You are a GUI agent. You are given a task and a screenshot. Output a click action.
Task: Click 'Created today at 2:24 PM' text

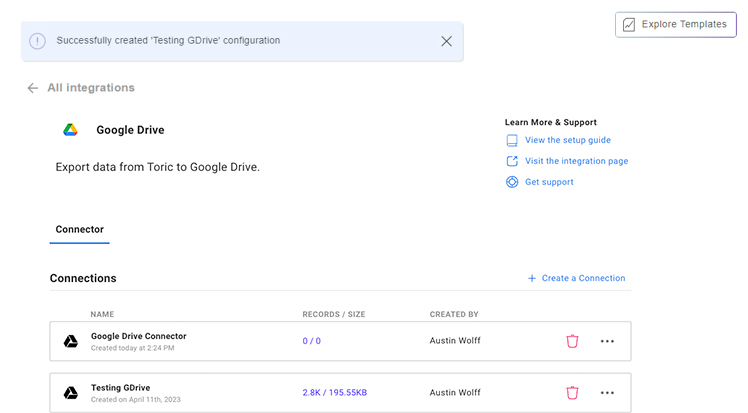click(x=133, y=348)
